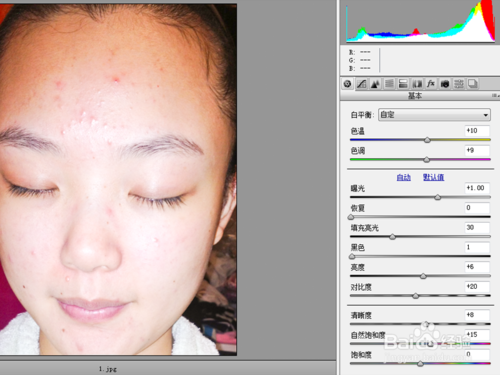The image size is (500, 375).
Task: Click the 色调 value field showing +9
Action: click(x=477, y=150)
